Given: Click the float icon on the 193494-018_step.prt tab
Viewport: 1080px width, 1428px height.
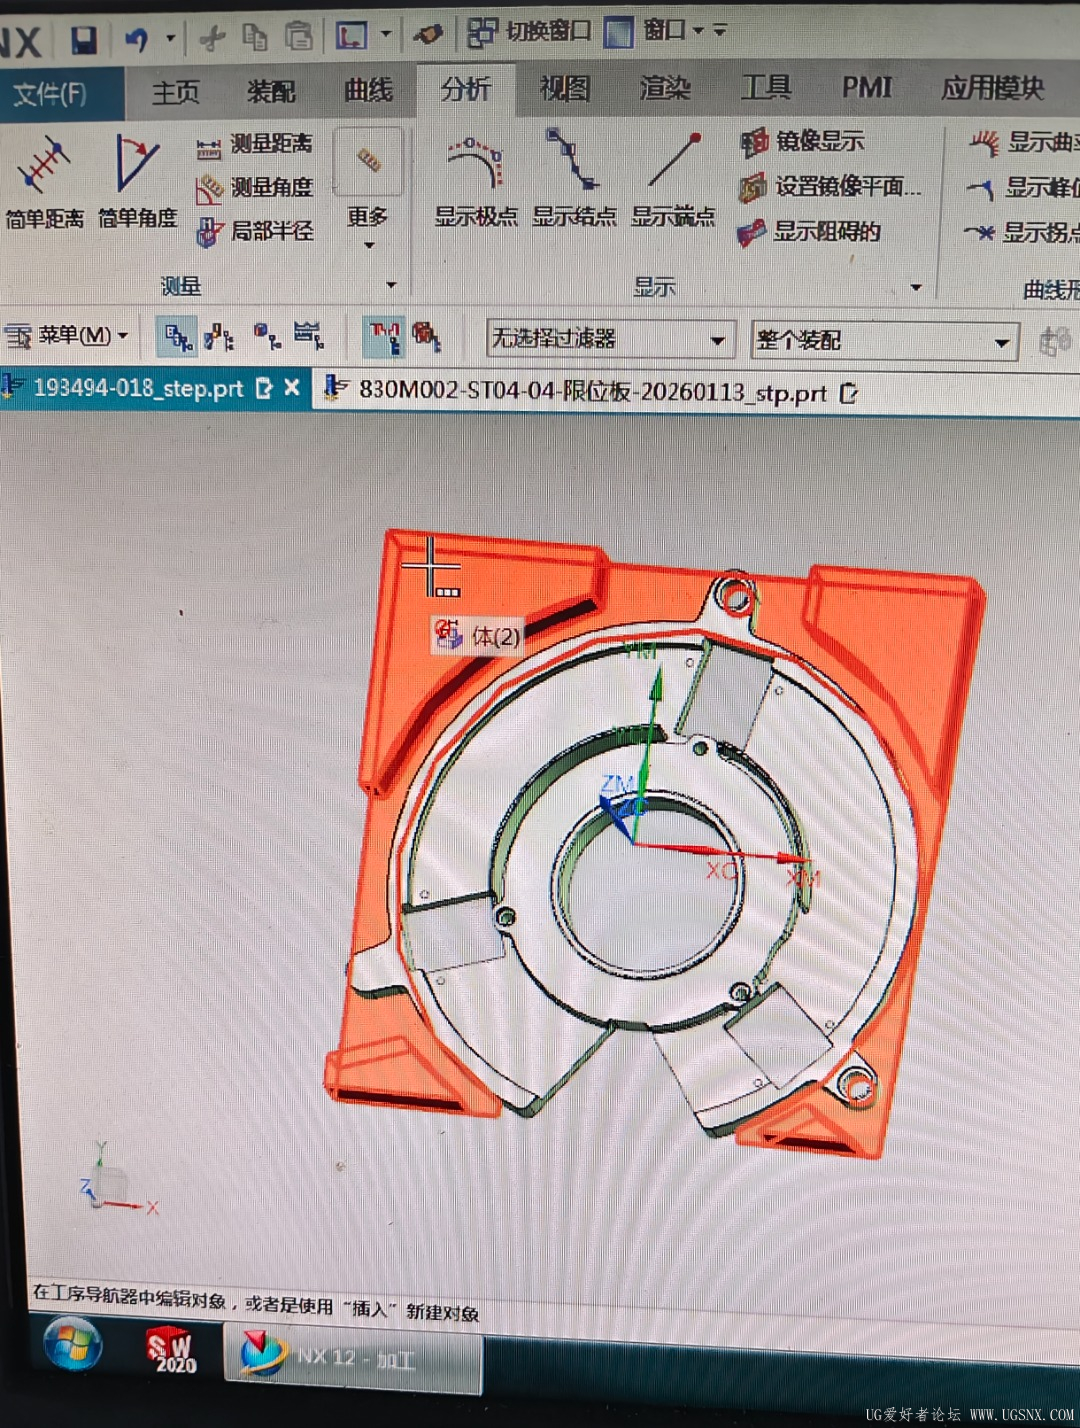Looking at the screenshot, I should tap(264, 388).
